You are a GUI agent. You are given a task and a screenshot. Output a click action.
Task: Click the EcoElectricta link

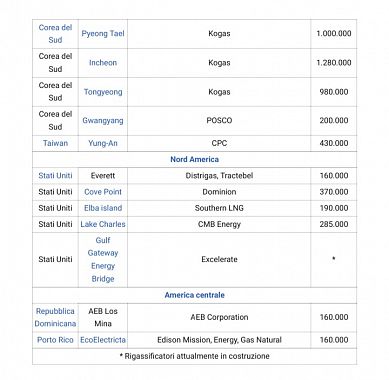103,340
